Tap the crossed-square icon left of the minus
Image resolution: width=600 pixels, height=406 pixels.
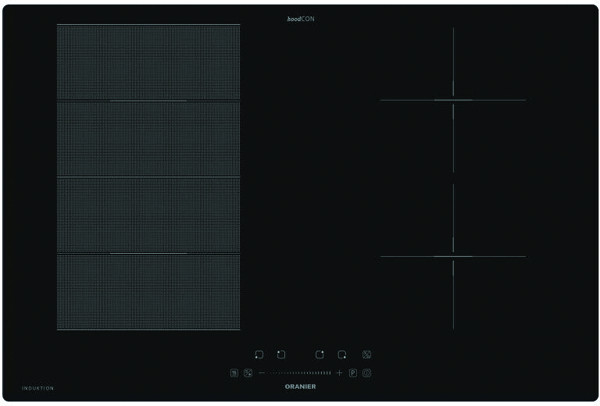pyautogui.click(x=248, y=373)
